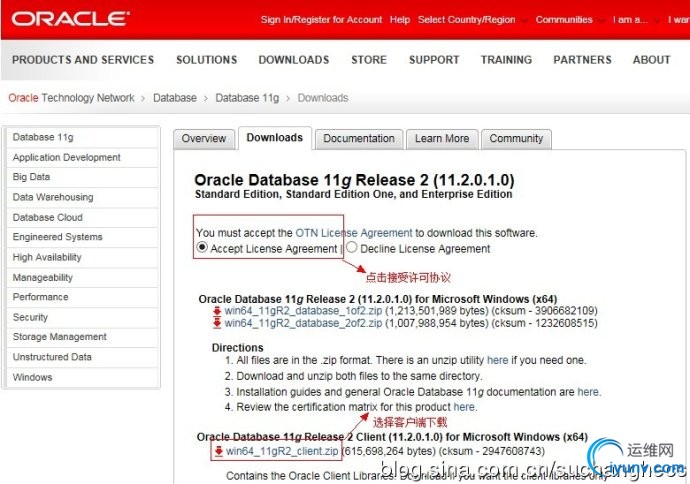Open the 'I am a...' dropdown
The height and width of the screenshot is (484, 690).
point(635,20)
